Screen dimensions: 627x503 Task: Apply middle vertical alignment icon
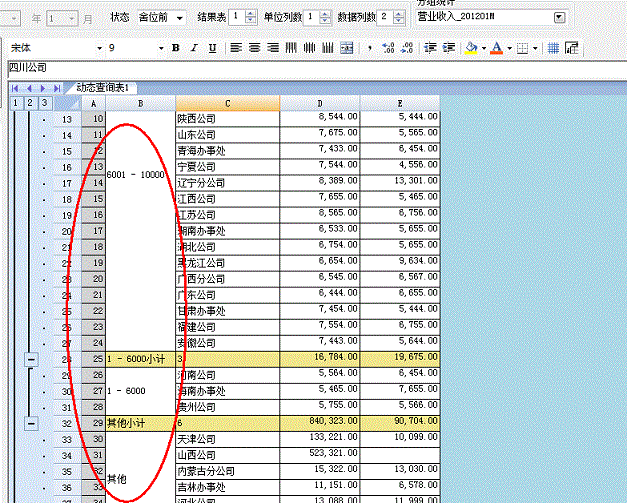click(x=310, y=48)
